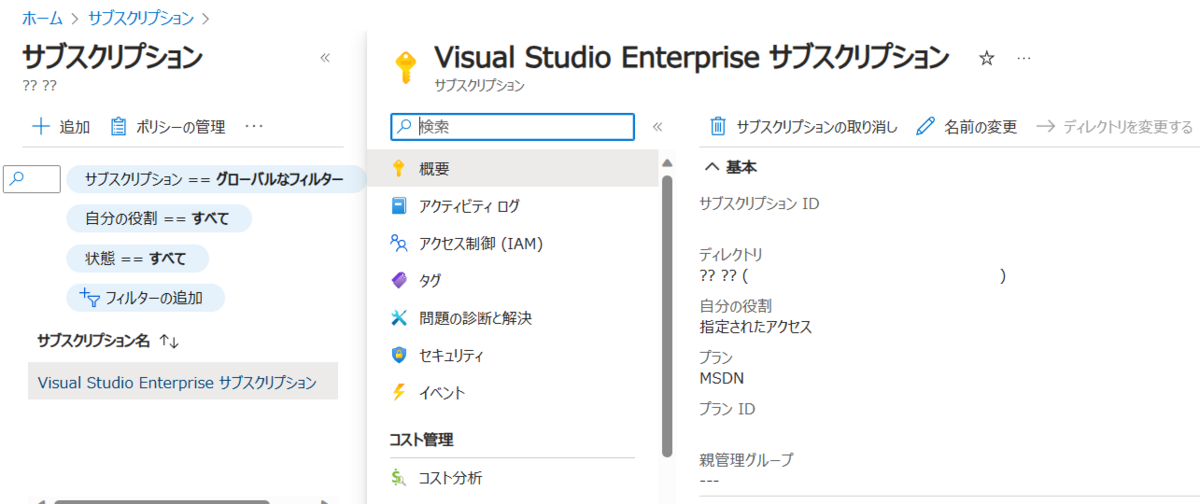Click the ホーム breadcrumb link
This screenshot has width=1200, height=504.
(41, 17)
